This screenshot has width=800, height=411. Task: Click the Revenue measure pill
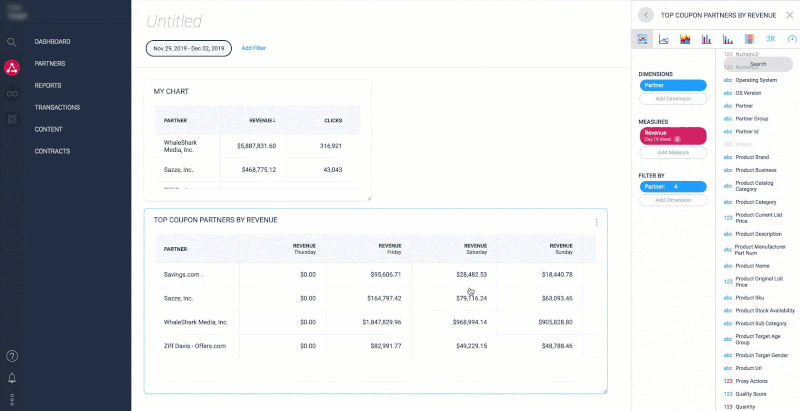672,135
